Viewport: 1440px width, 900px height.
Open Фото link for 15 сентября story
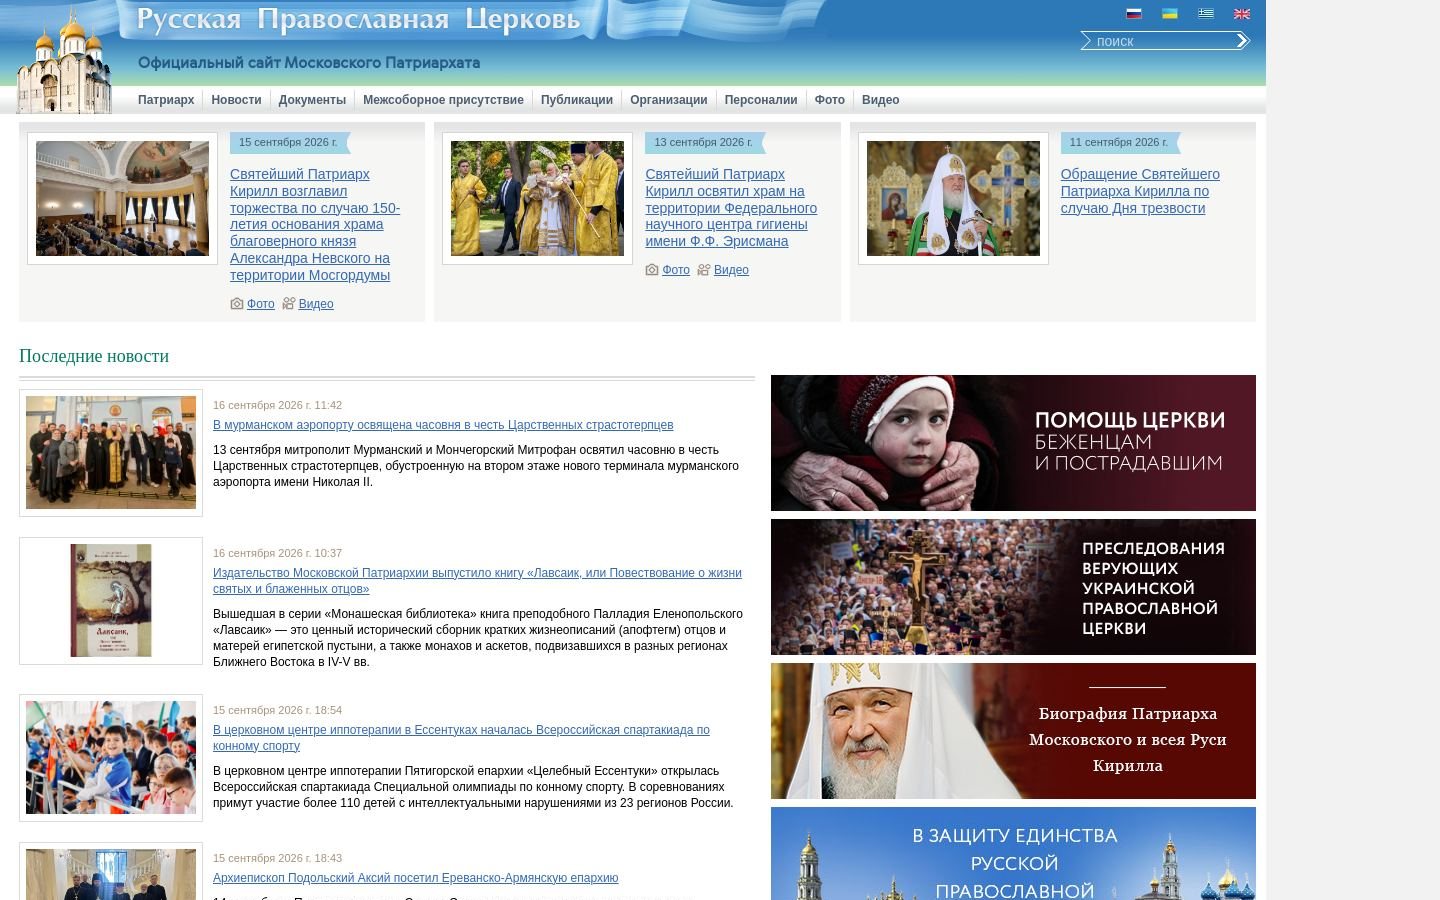261,304
